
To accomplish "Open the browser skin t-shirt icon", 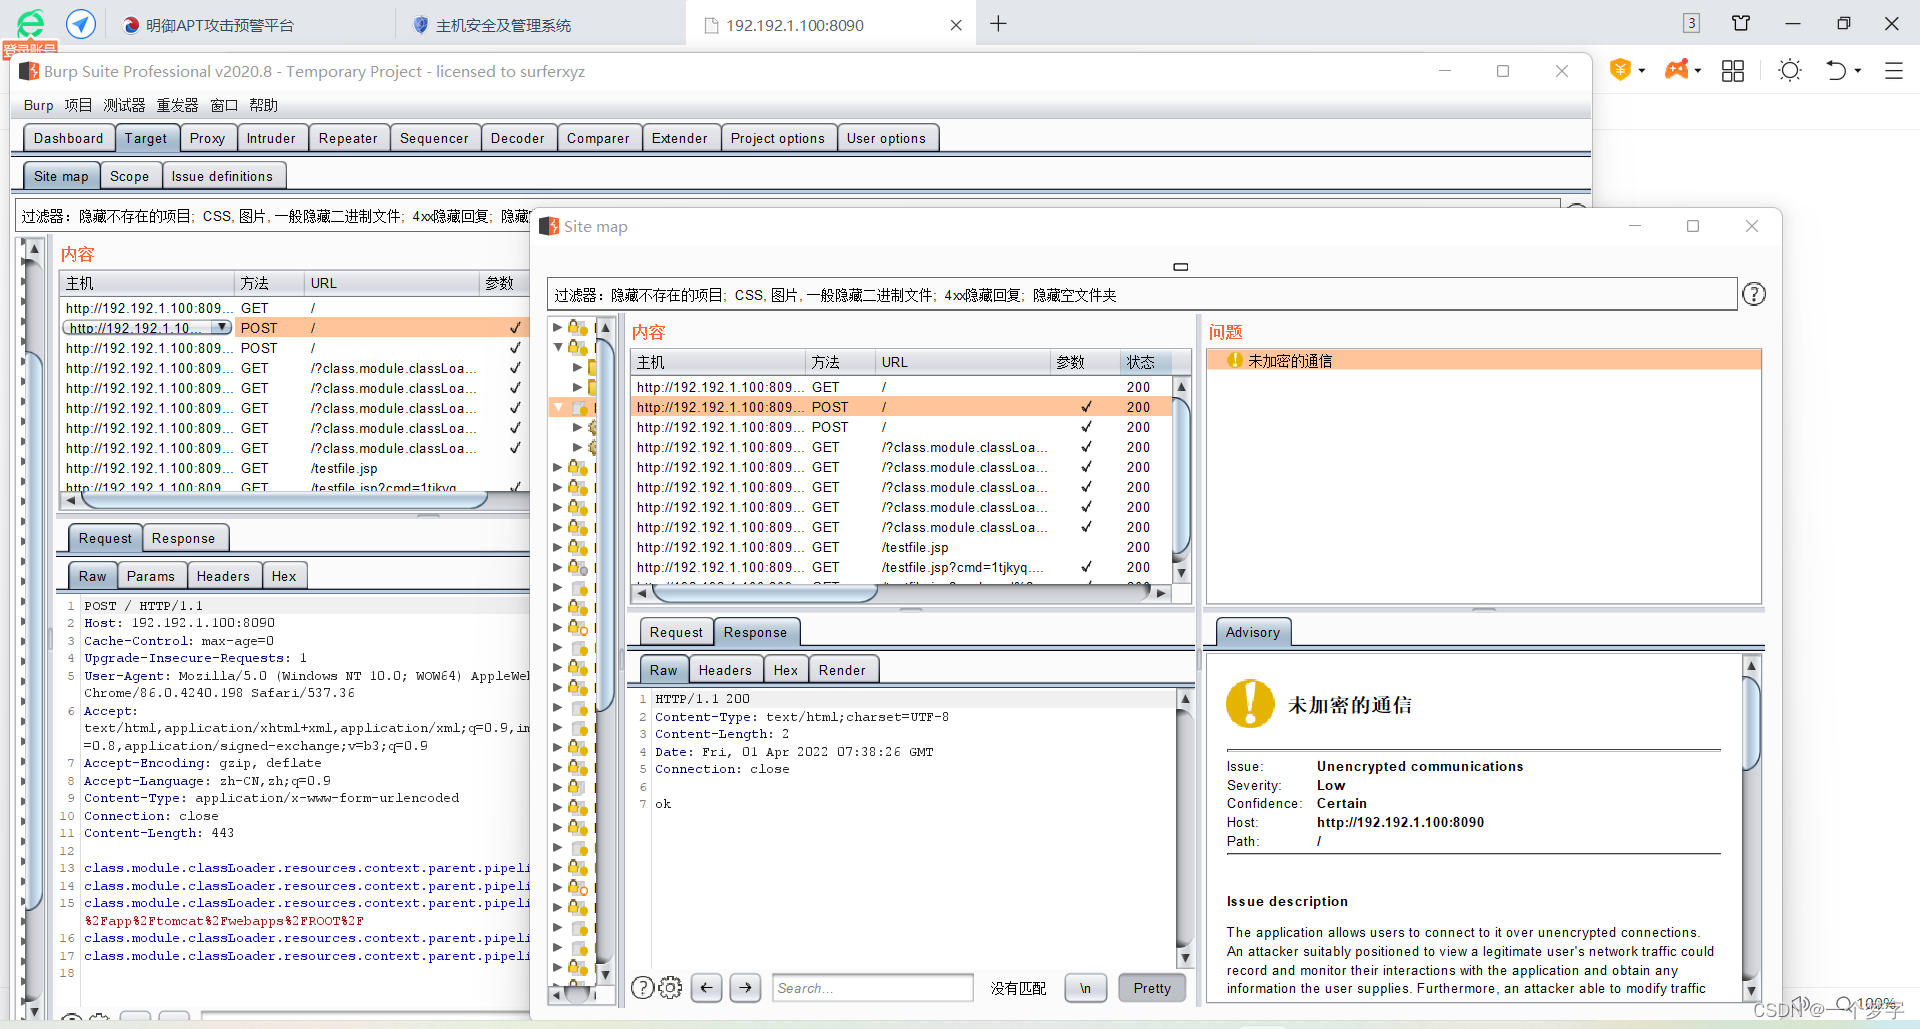I will 1741,24.
